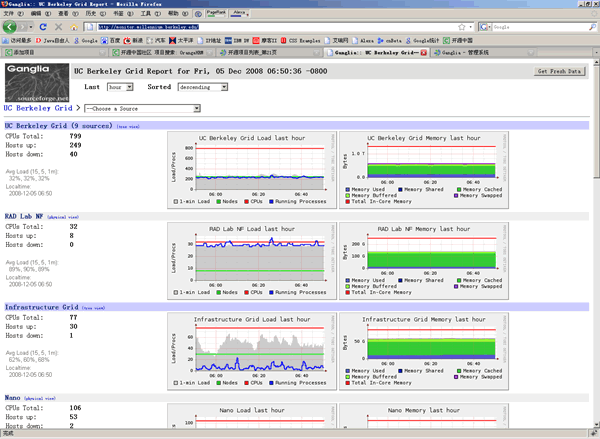Open the RAD Lab NF cluster link
The image size is (600, 439).
(x=25, y=215)
